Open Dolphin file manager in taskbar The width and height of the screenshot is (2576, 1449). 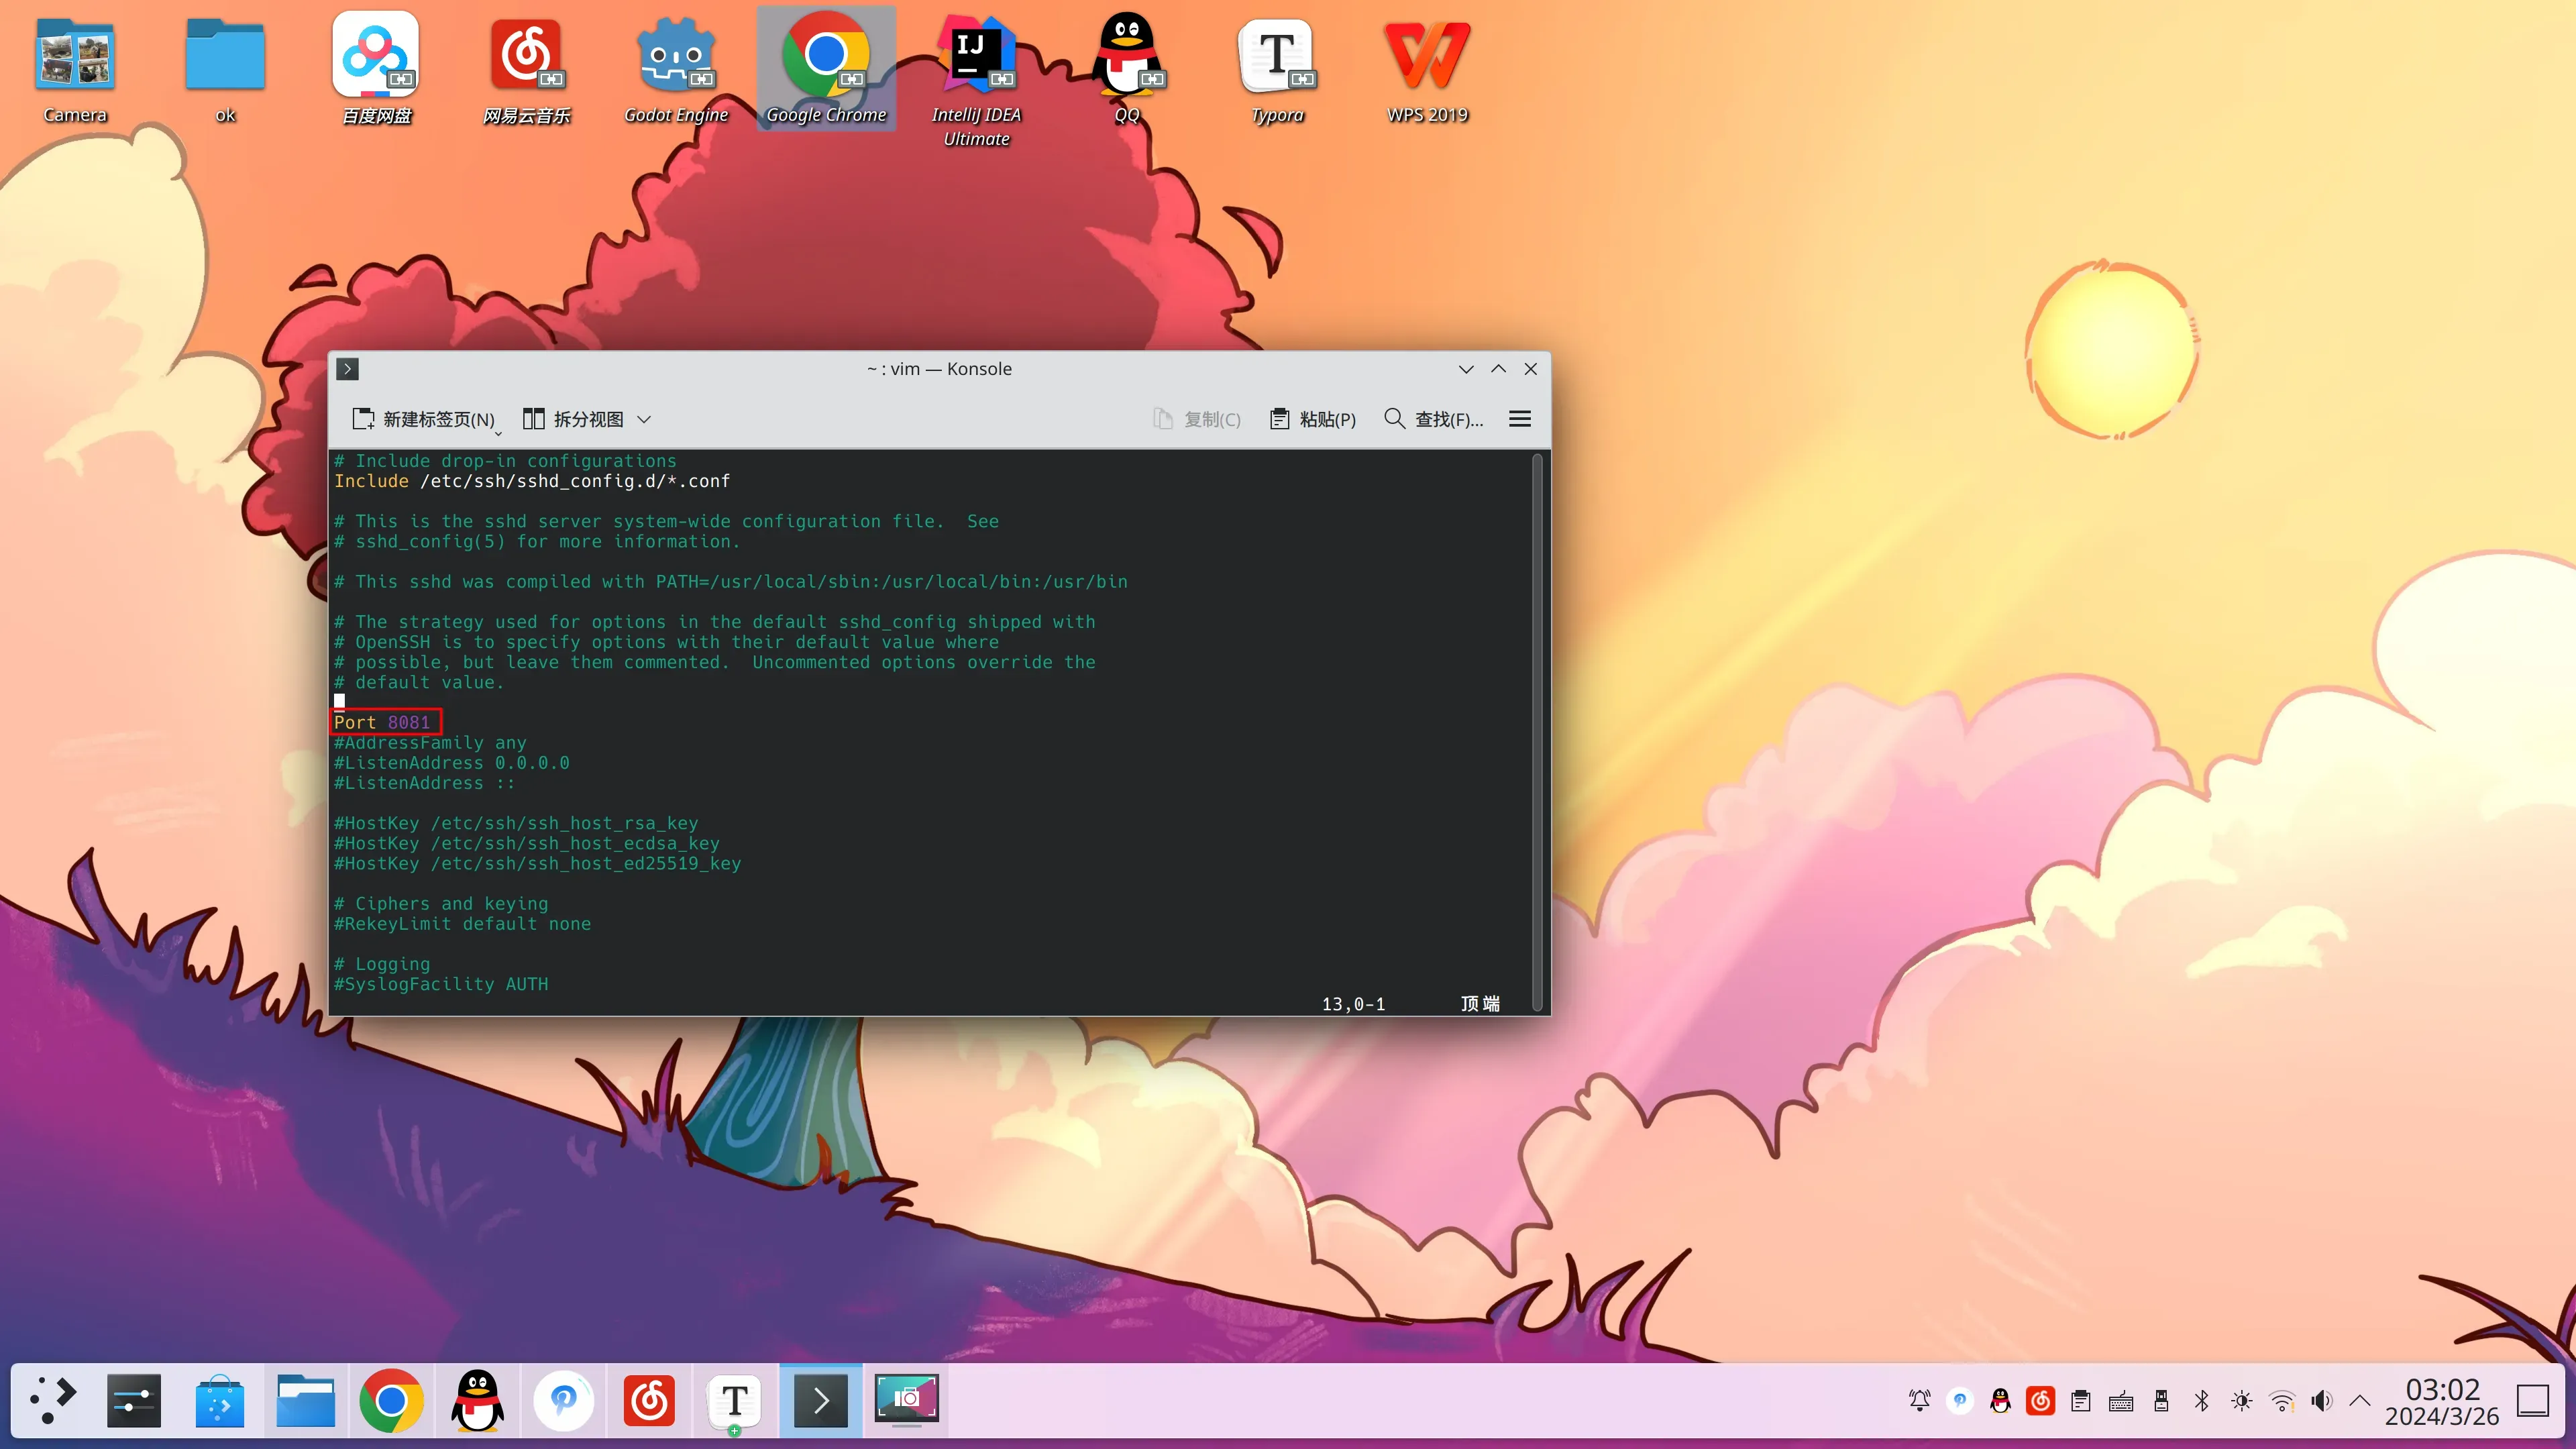[x=305, y=1400]
